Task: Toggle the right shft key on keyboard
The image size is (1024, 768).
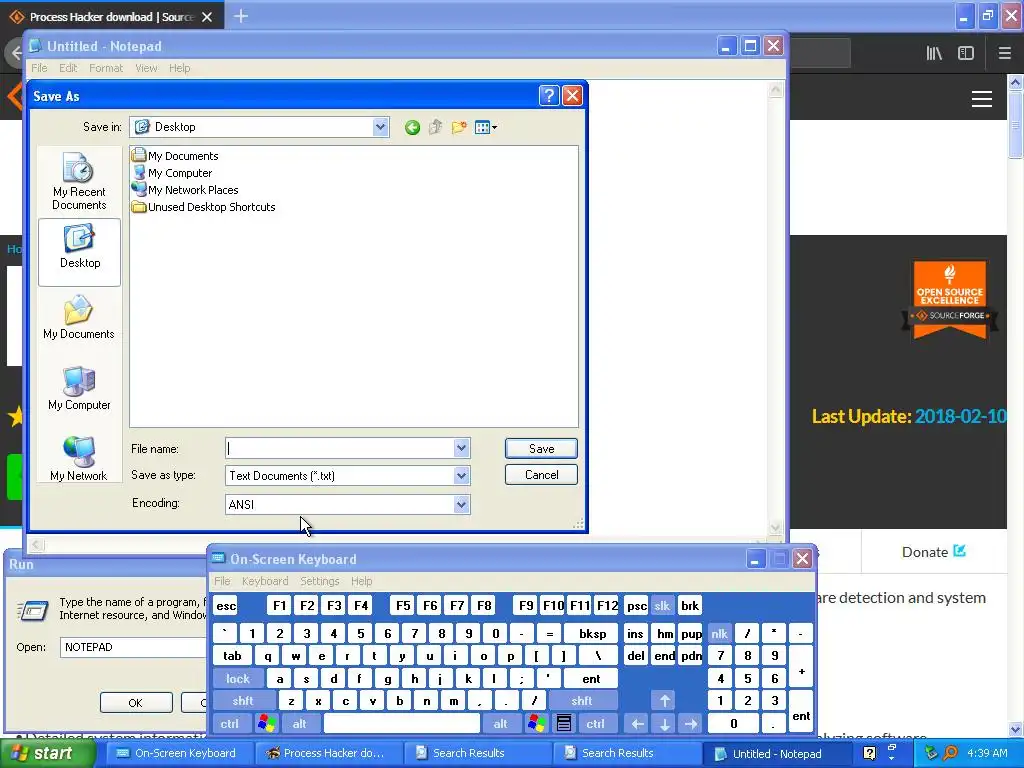Action: click(x=582, y=701)
